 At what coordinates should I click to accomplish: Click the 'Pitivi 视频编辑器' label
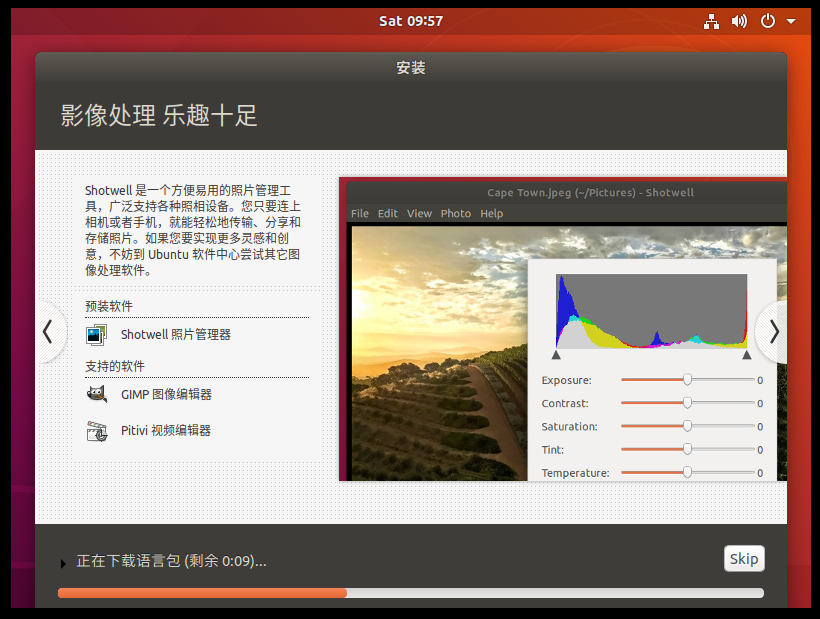[166, 431]
